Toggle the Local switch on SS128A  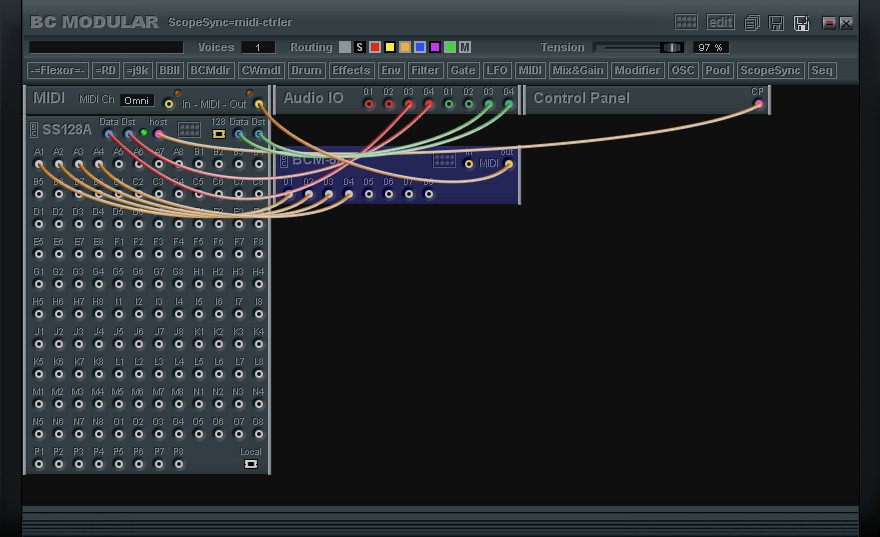251,464
